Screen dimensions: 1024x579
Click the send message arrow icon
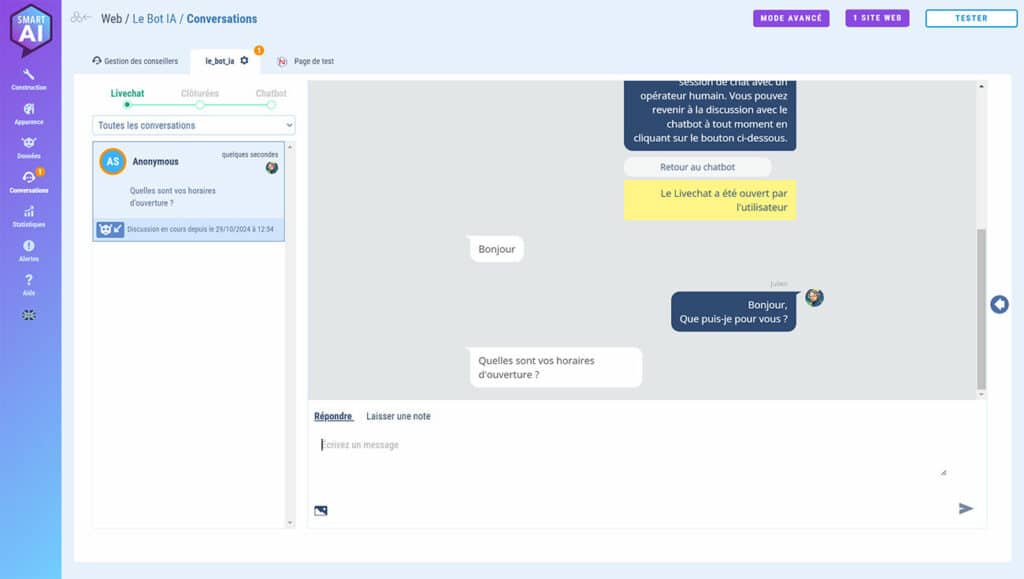pyautogui.click(x=965, y=508)
